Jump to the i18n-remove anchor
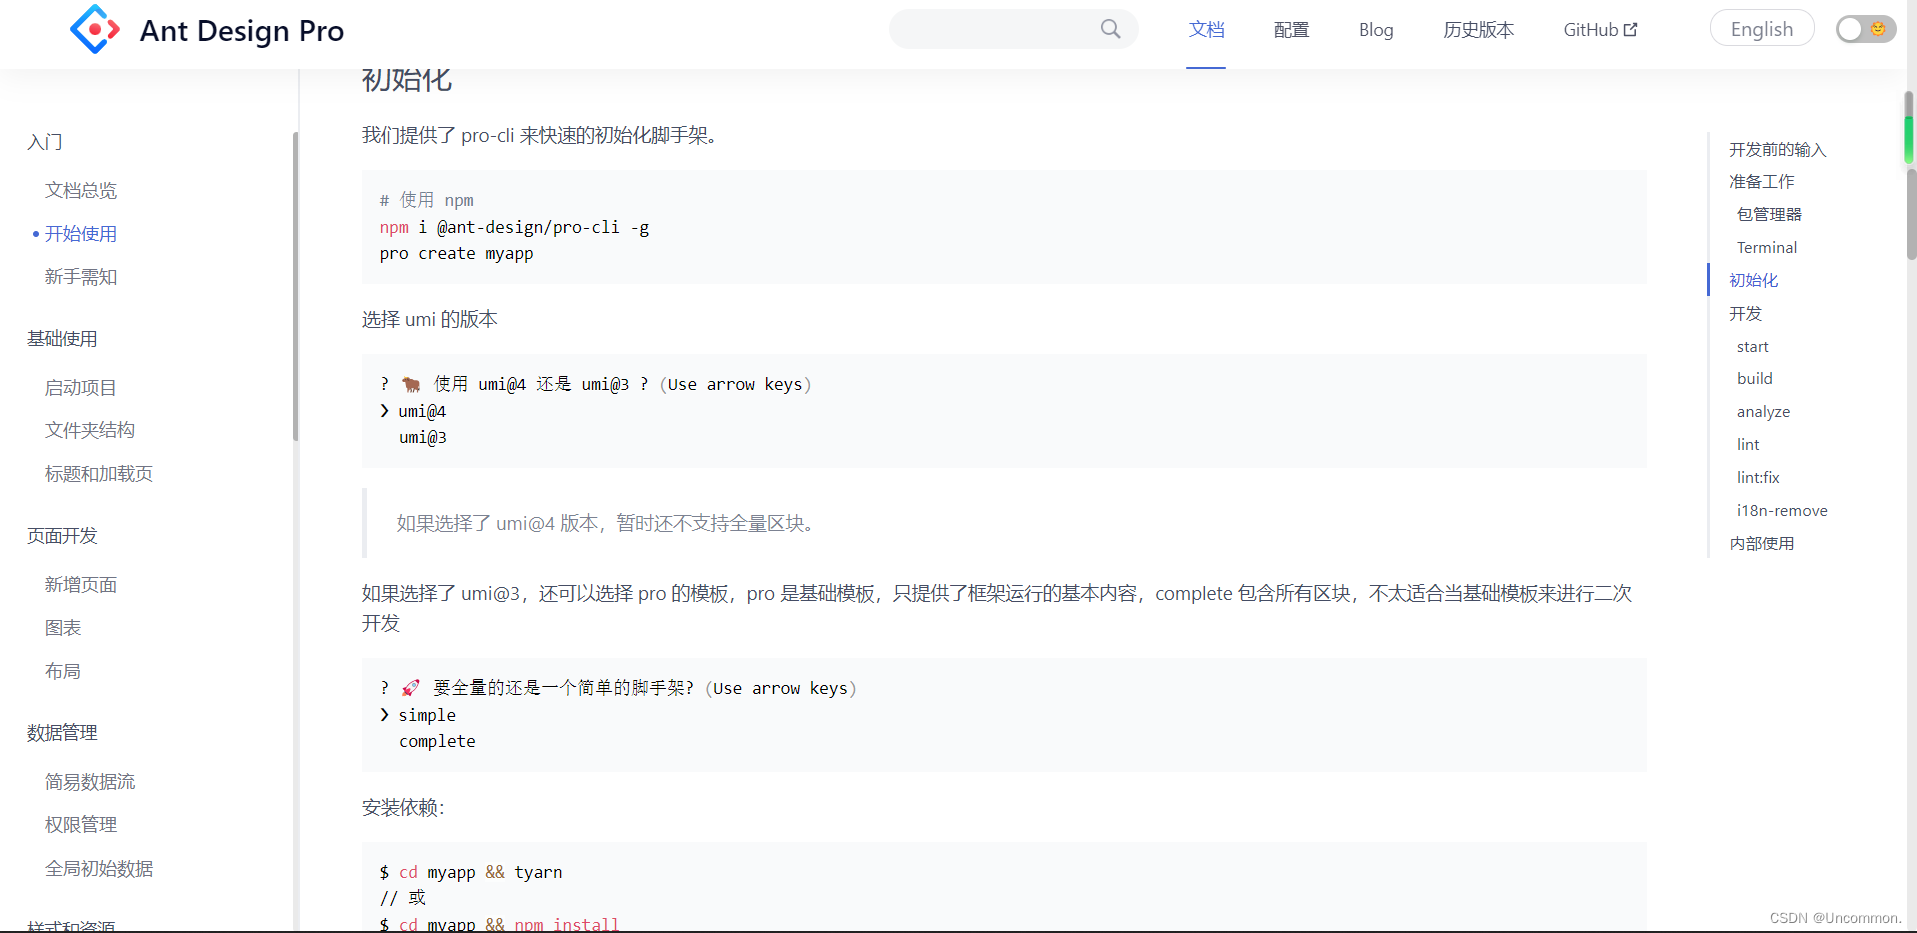The height and width of the screenshot is (933, 1917). click(1782, 510)
